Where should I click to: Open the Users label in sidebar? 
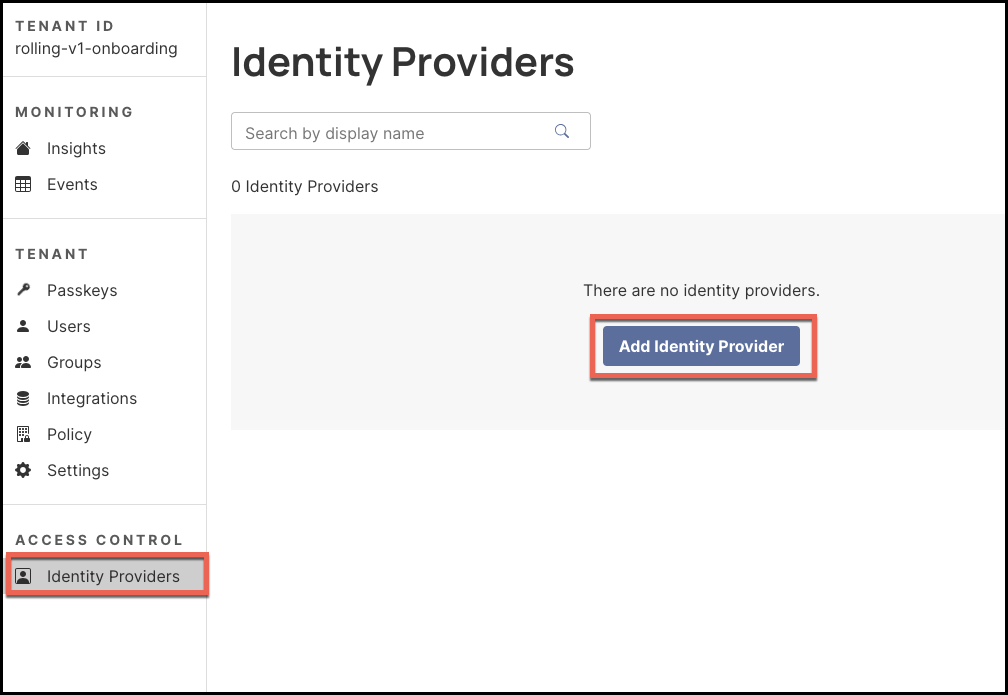pos(69,326)
